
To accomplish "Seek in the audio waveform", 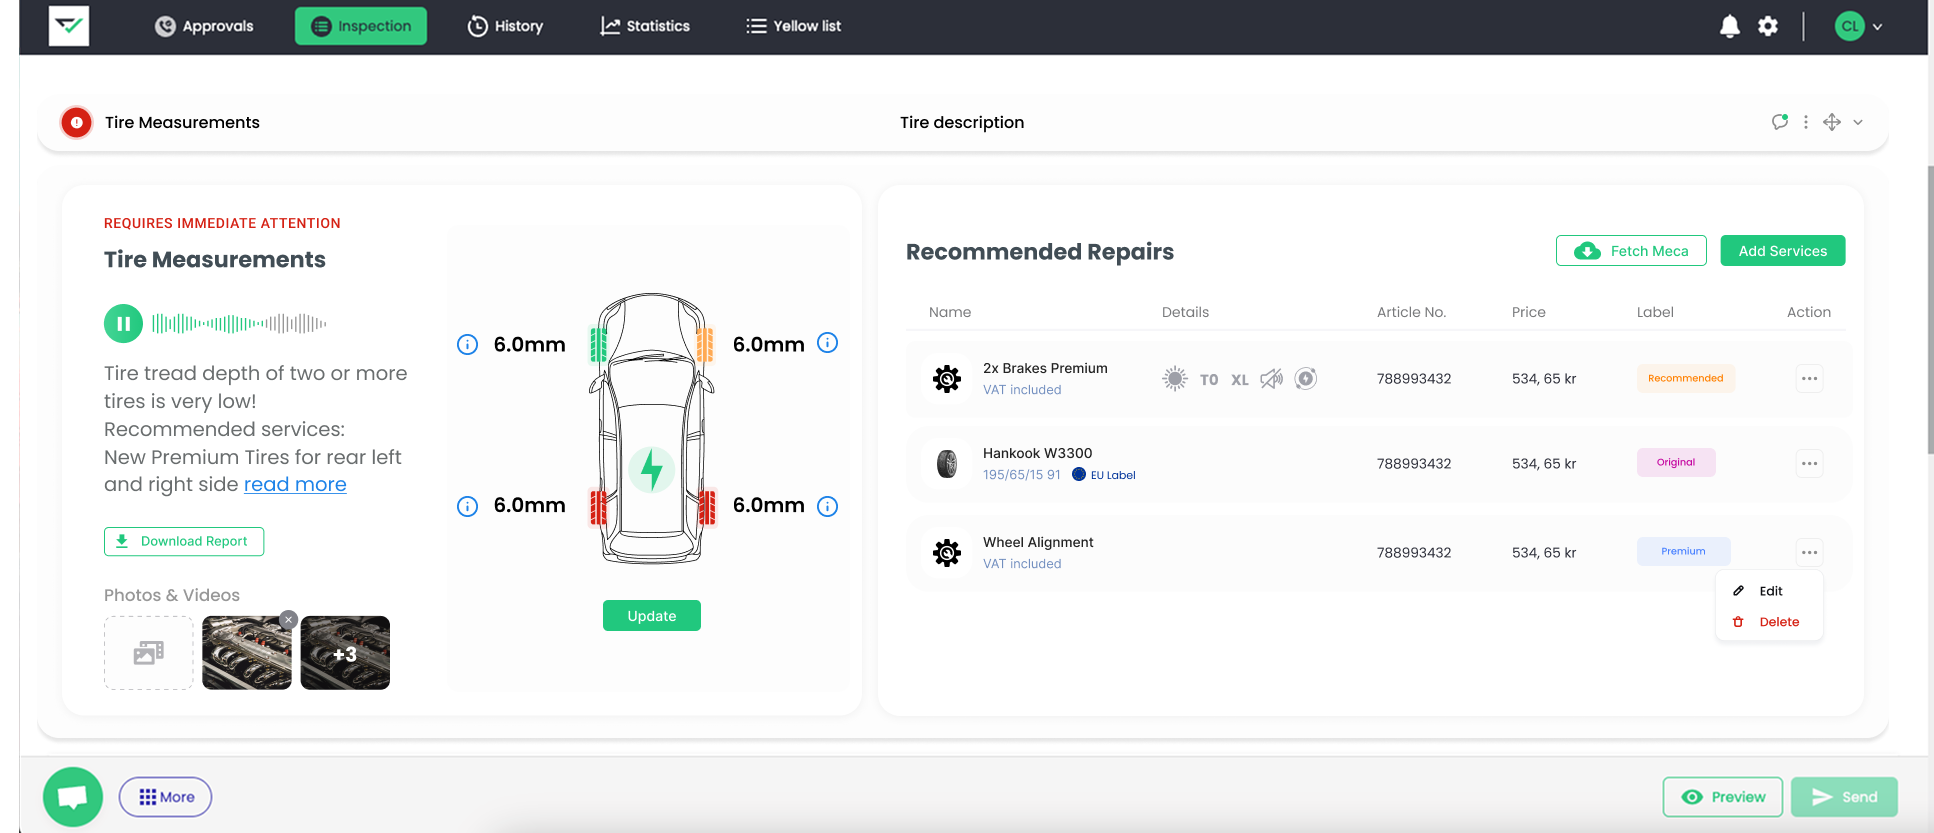I will [239, 323].
